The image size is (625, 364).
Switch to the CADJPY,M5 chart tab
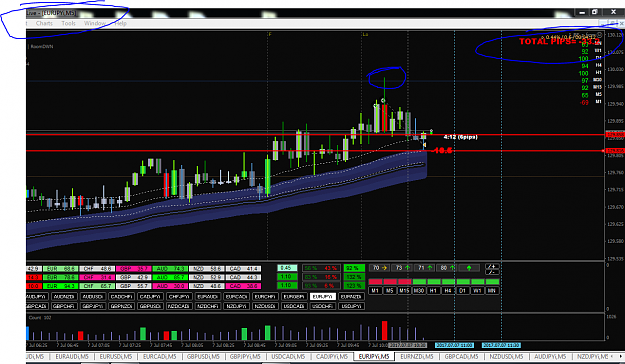(x=332, y=356)
